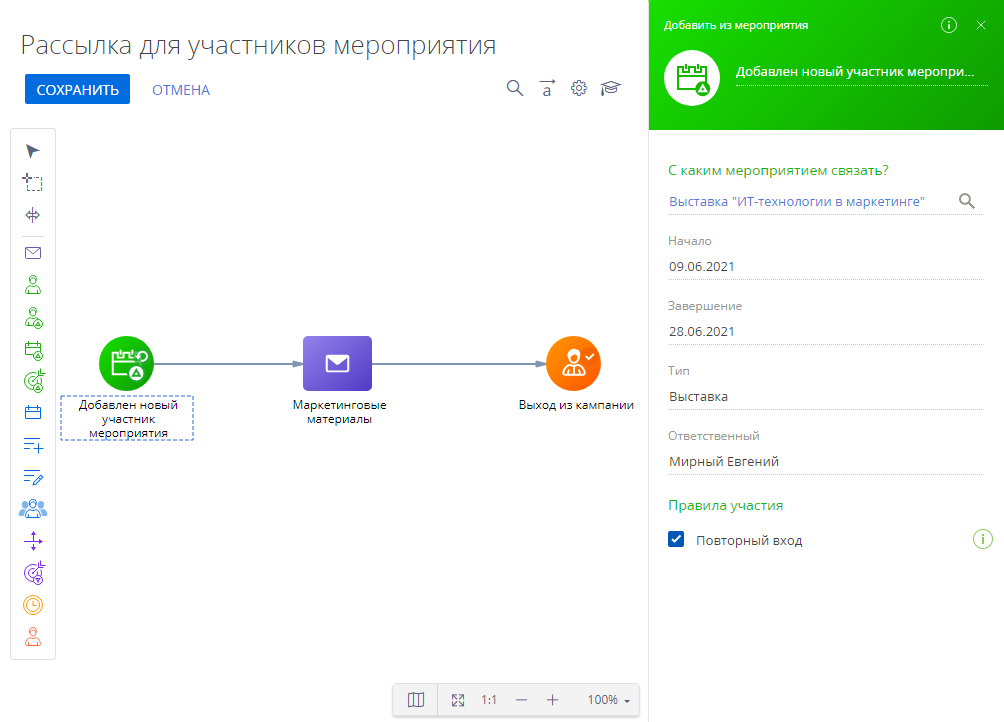The width and height of the screenshot is (1004, 722).
Task: Add the orange exit-contact element
Action: coord(33,637)
